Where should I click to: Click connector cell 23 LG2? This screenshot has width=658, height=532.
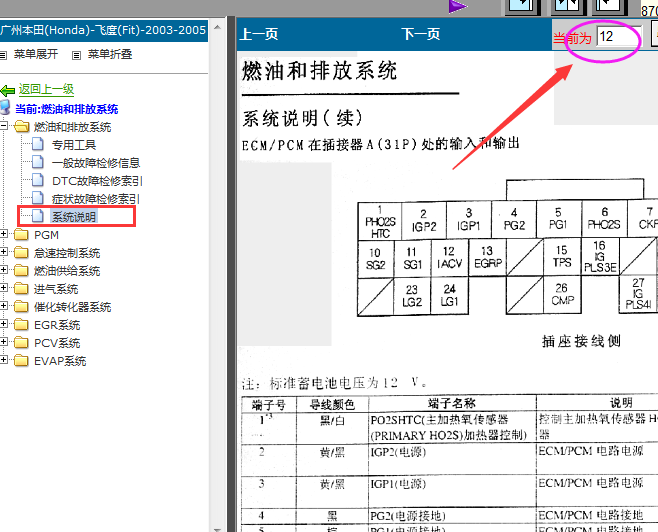pyautogui.click(x=412, y=296)
